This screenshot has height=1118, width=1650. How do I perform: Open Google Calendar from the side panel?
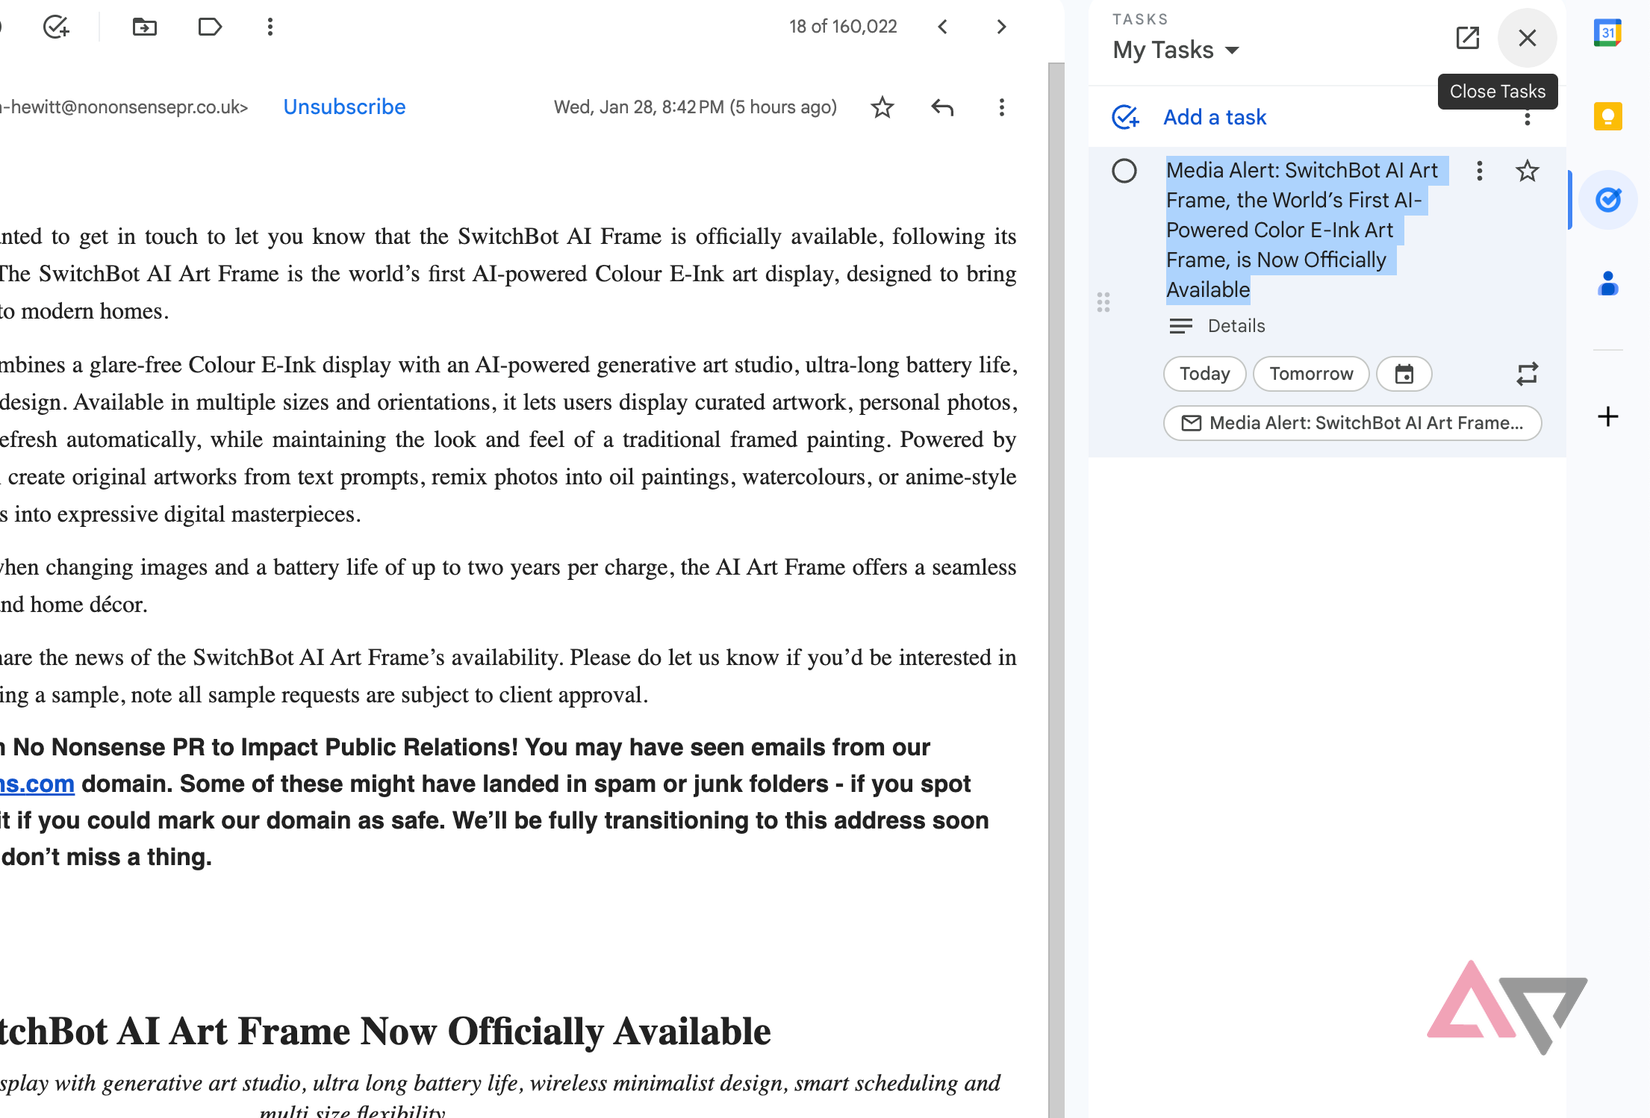click(1607, 33)
